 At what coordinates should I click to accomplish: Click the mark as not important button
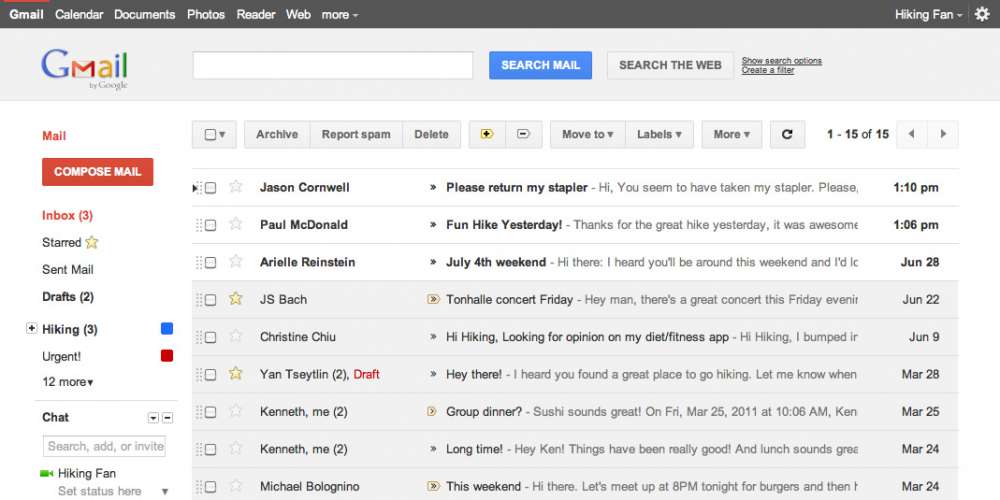click(524, 135)
